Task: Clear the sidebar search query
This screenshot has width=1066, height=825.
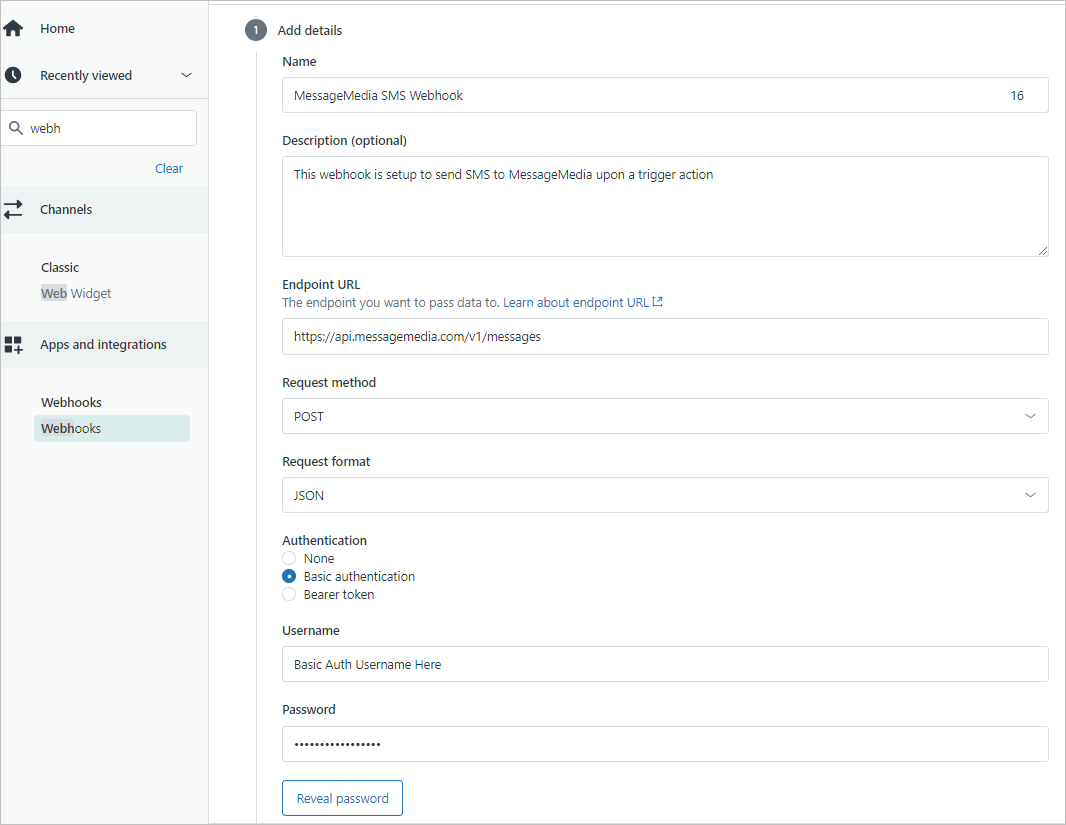Action: (168, 168)
